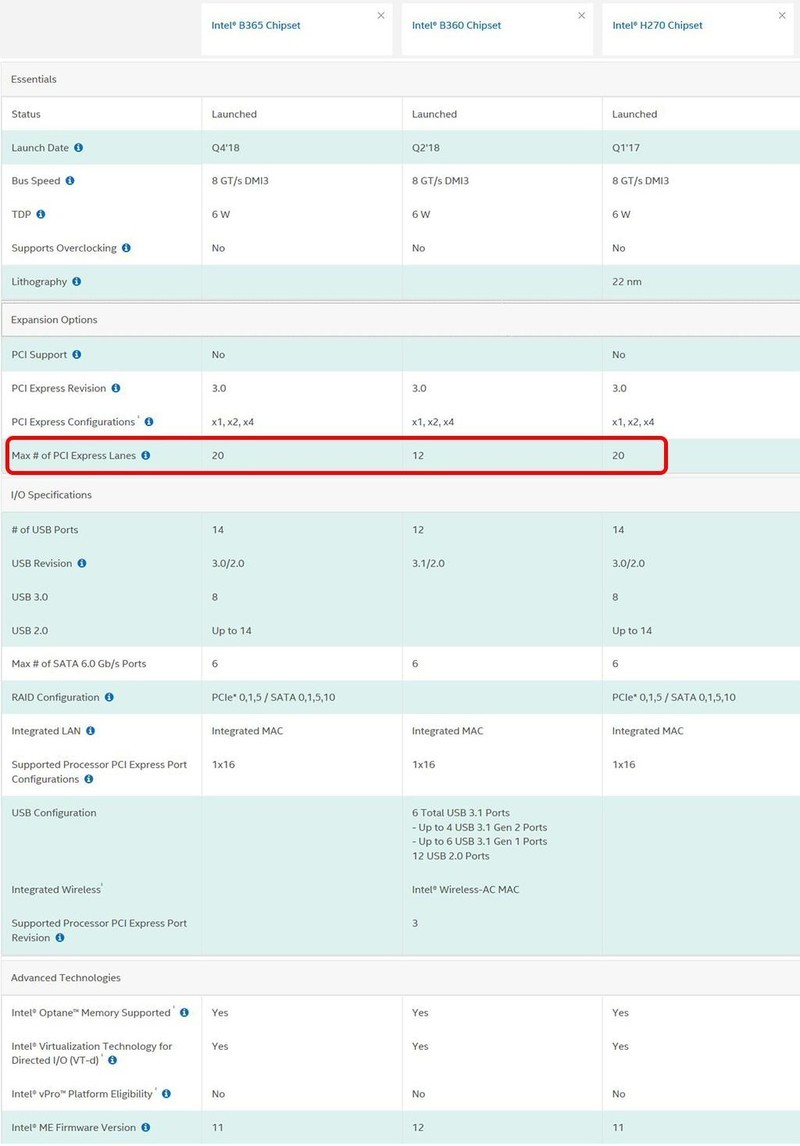
Task: Select the 22 nm lithography value
Action: pos(627,281)
